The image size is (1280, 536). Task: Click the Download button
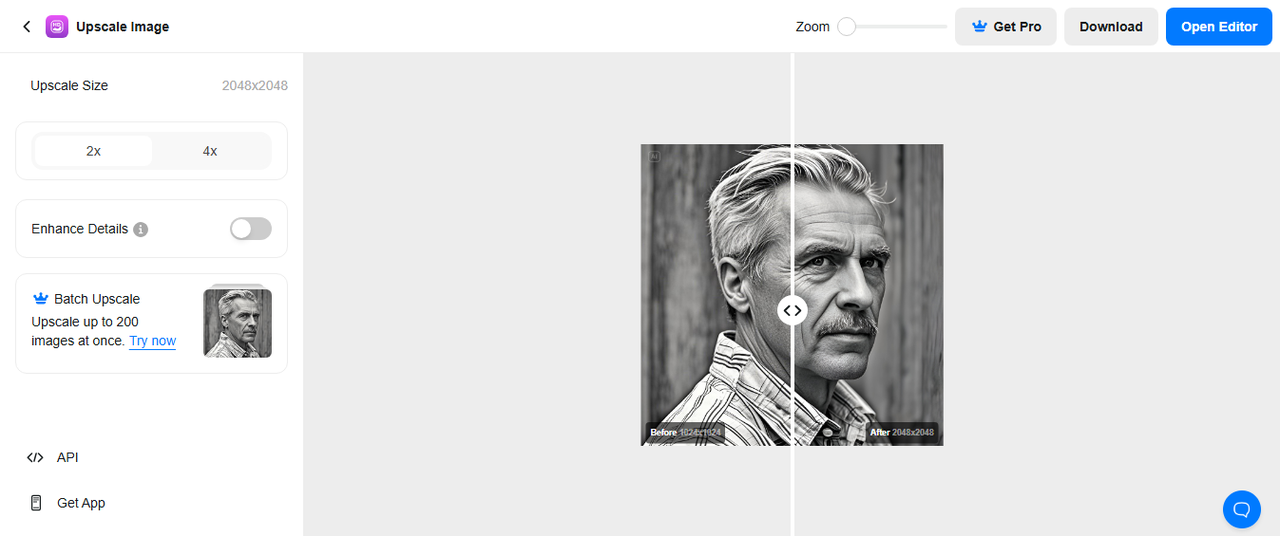pos(1111,27)
